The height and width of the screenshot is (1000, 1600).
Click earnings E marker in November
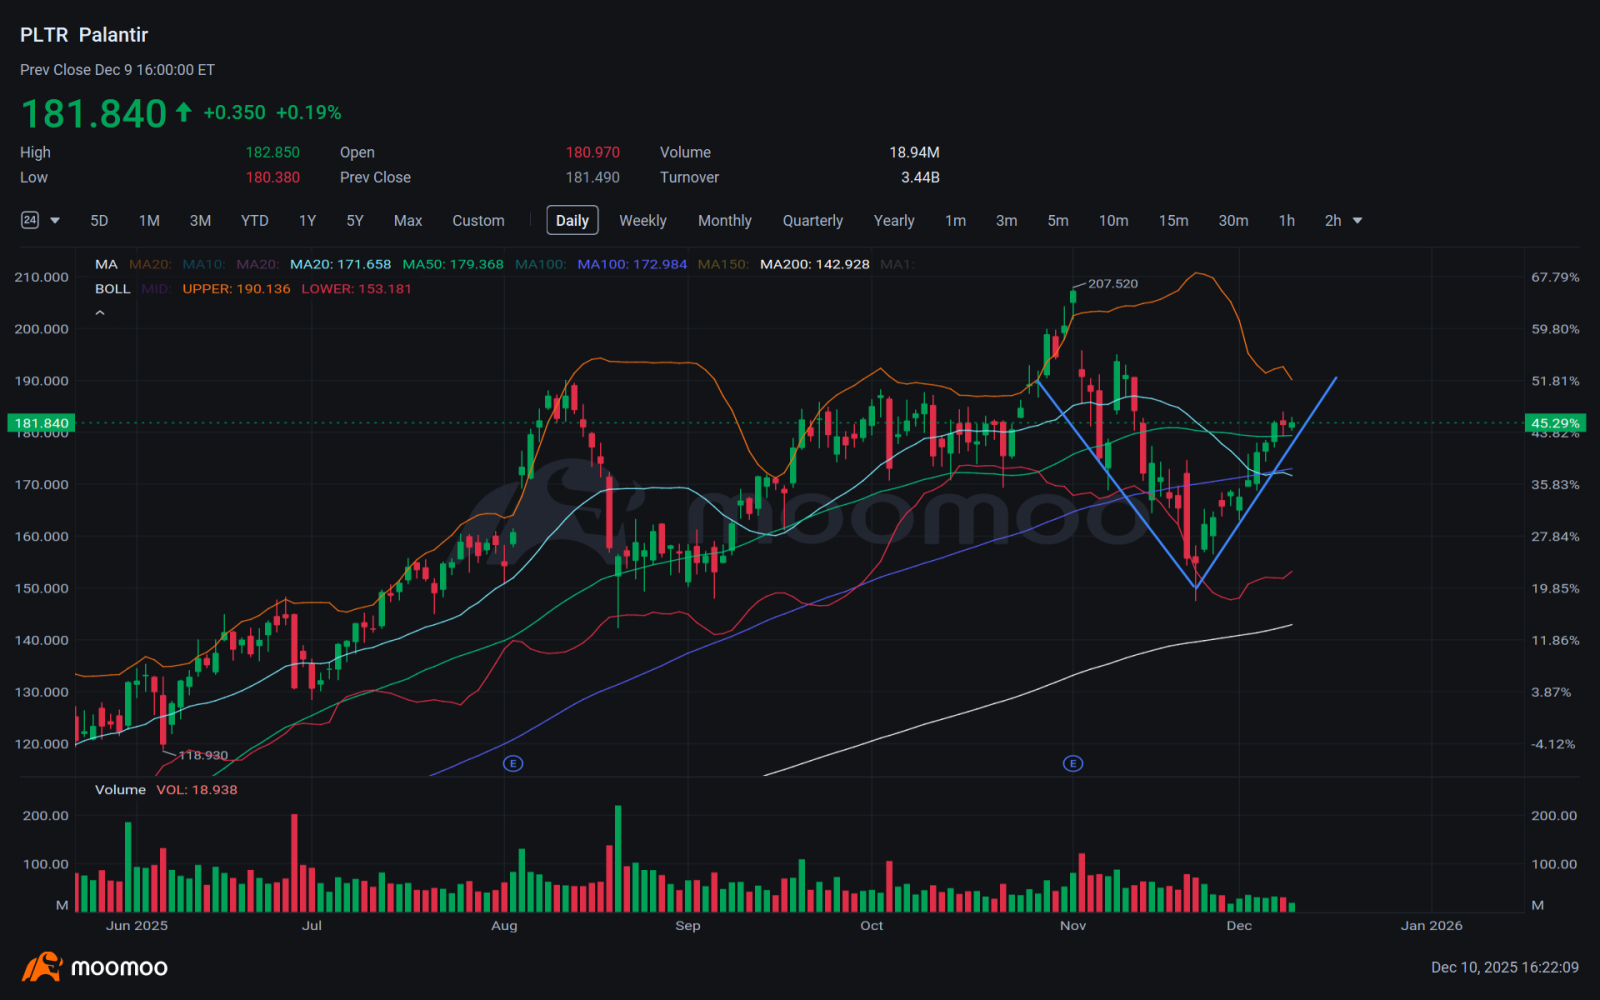pos(1073,763)
